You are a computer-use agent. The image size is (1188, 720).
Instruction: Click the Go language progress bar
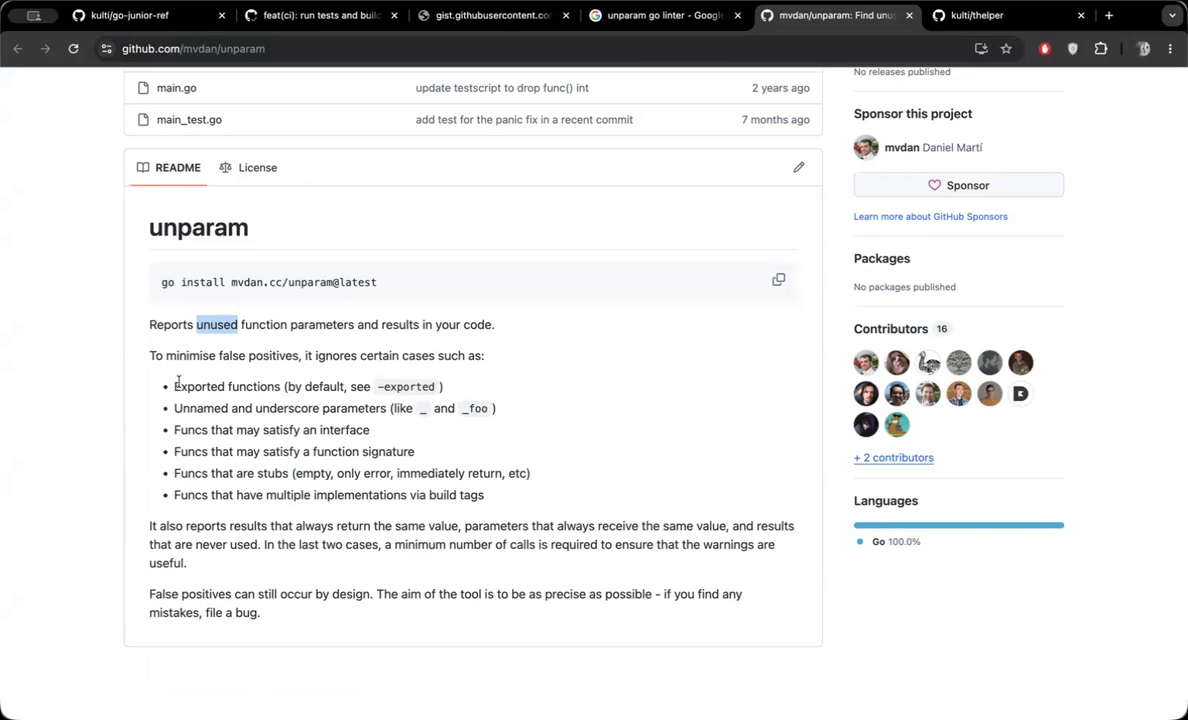point(958,525)
